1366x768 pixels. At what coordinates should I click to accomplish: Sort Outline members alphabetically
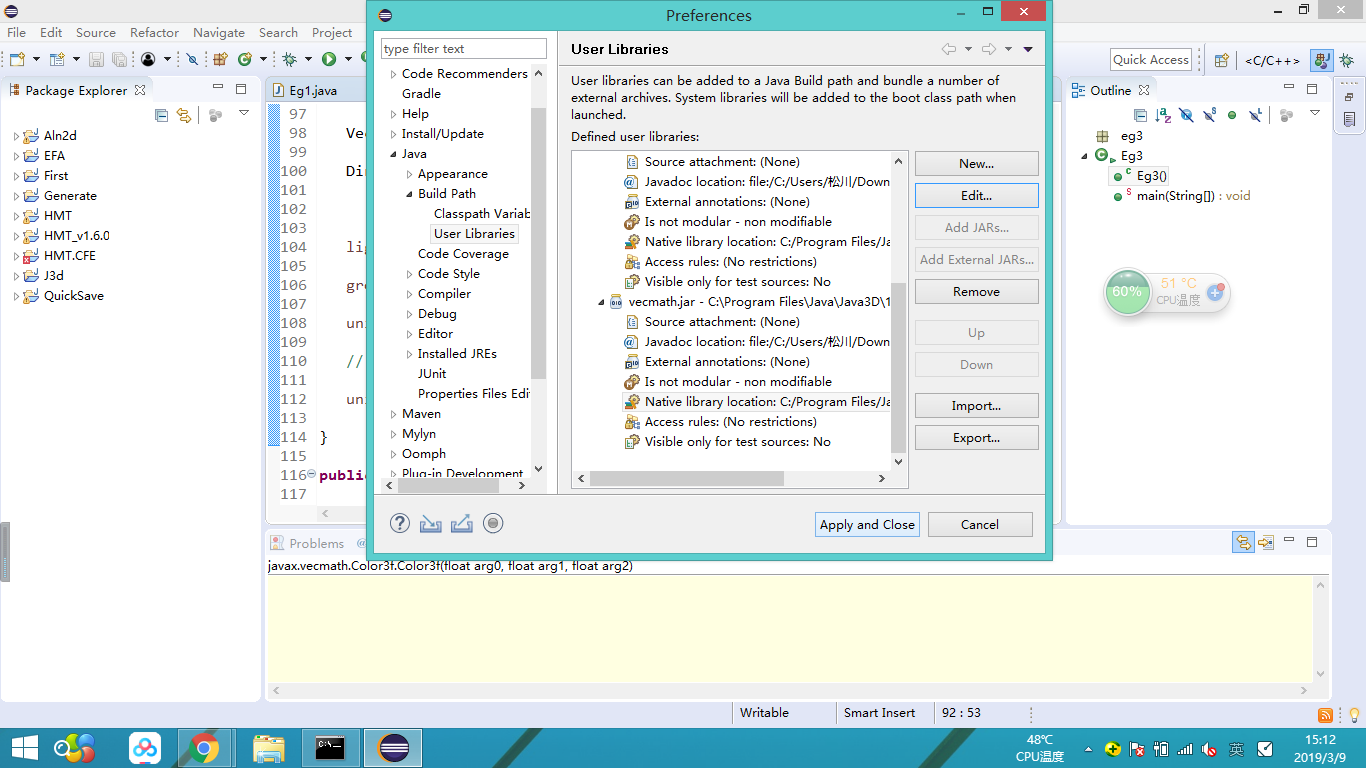(x=1161, y=115)
